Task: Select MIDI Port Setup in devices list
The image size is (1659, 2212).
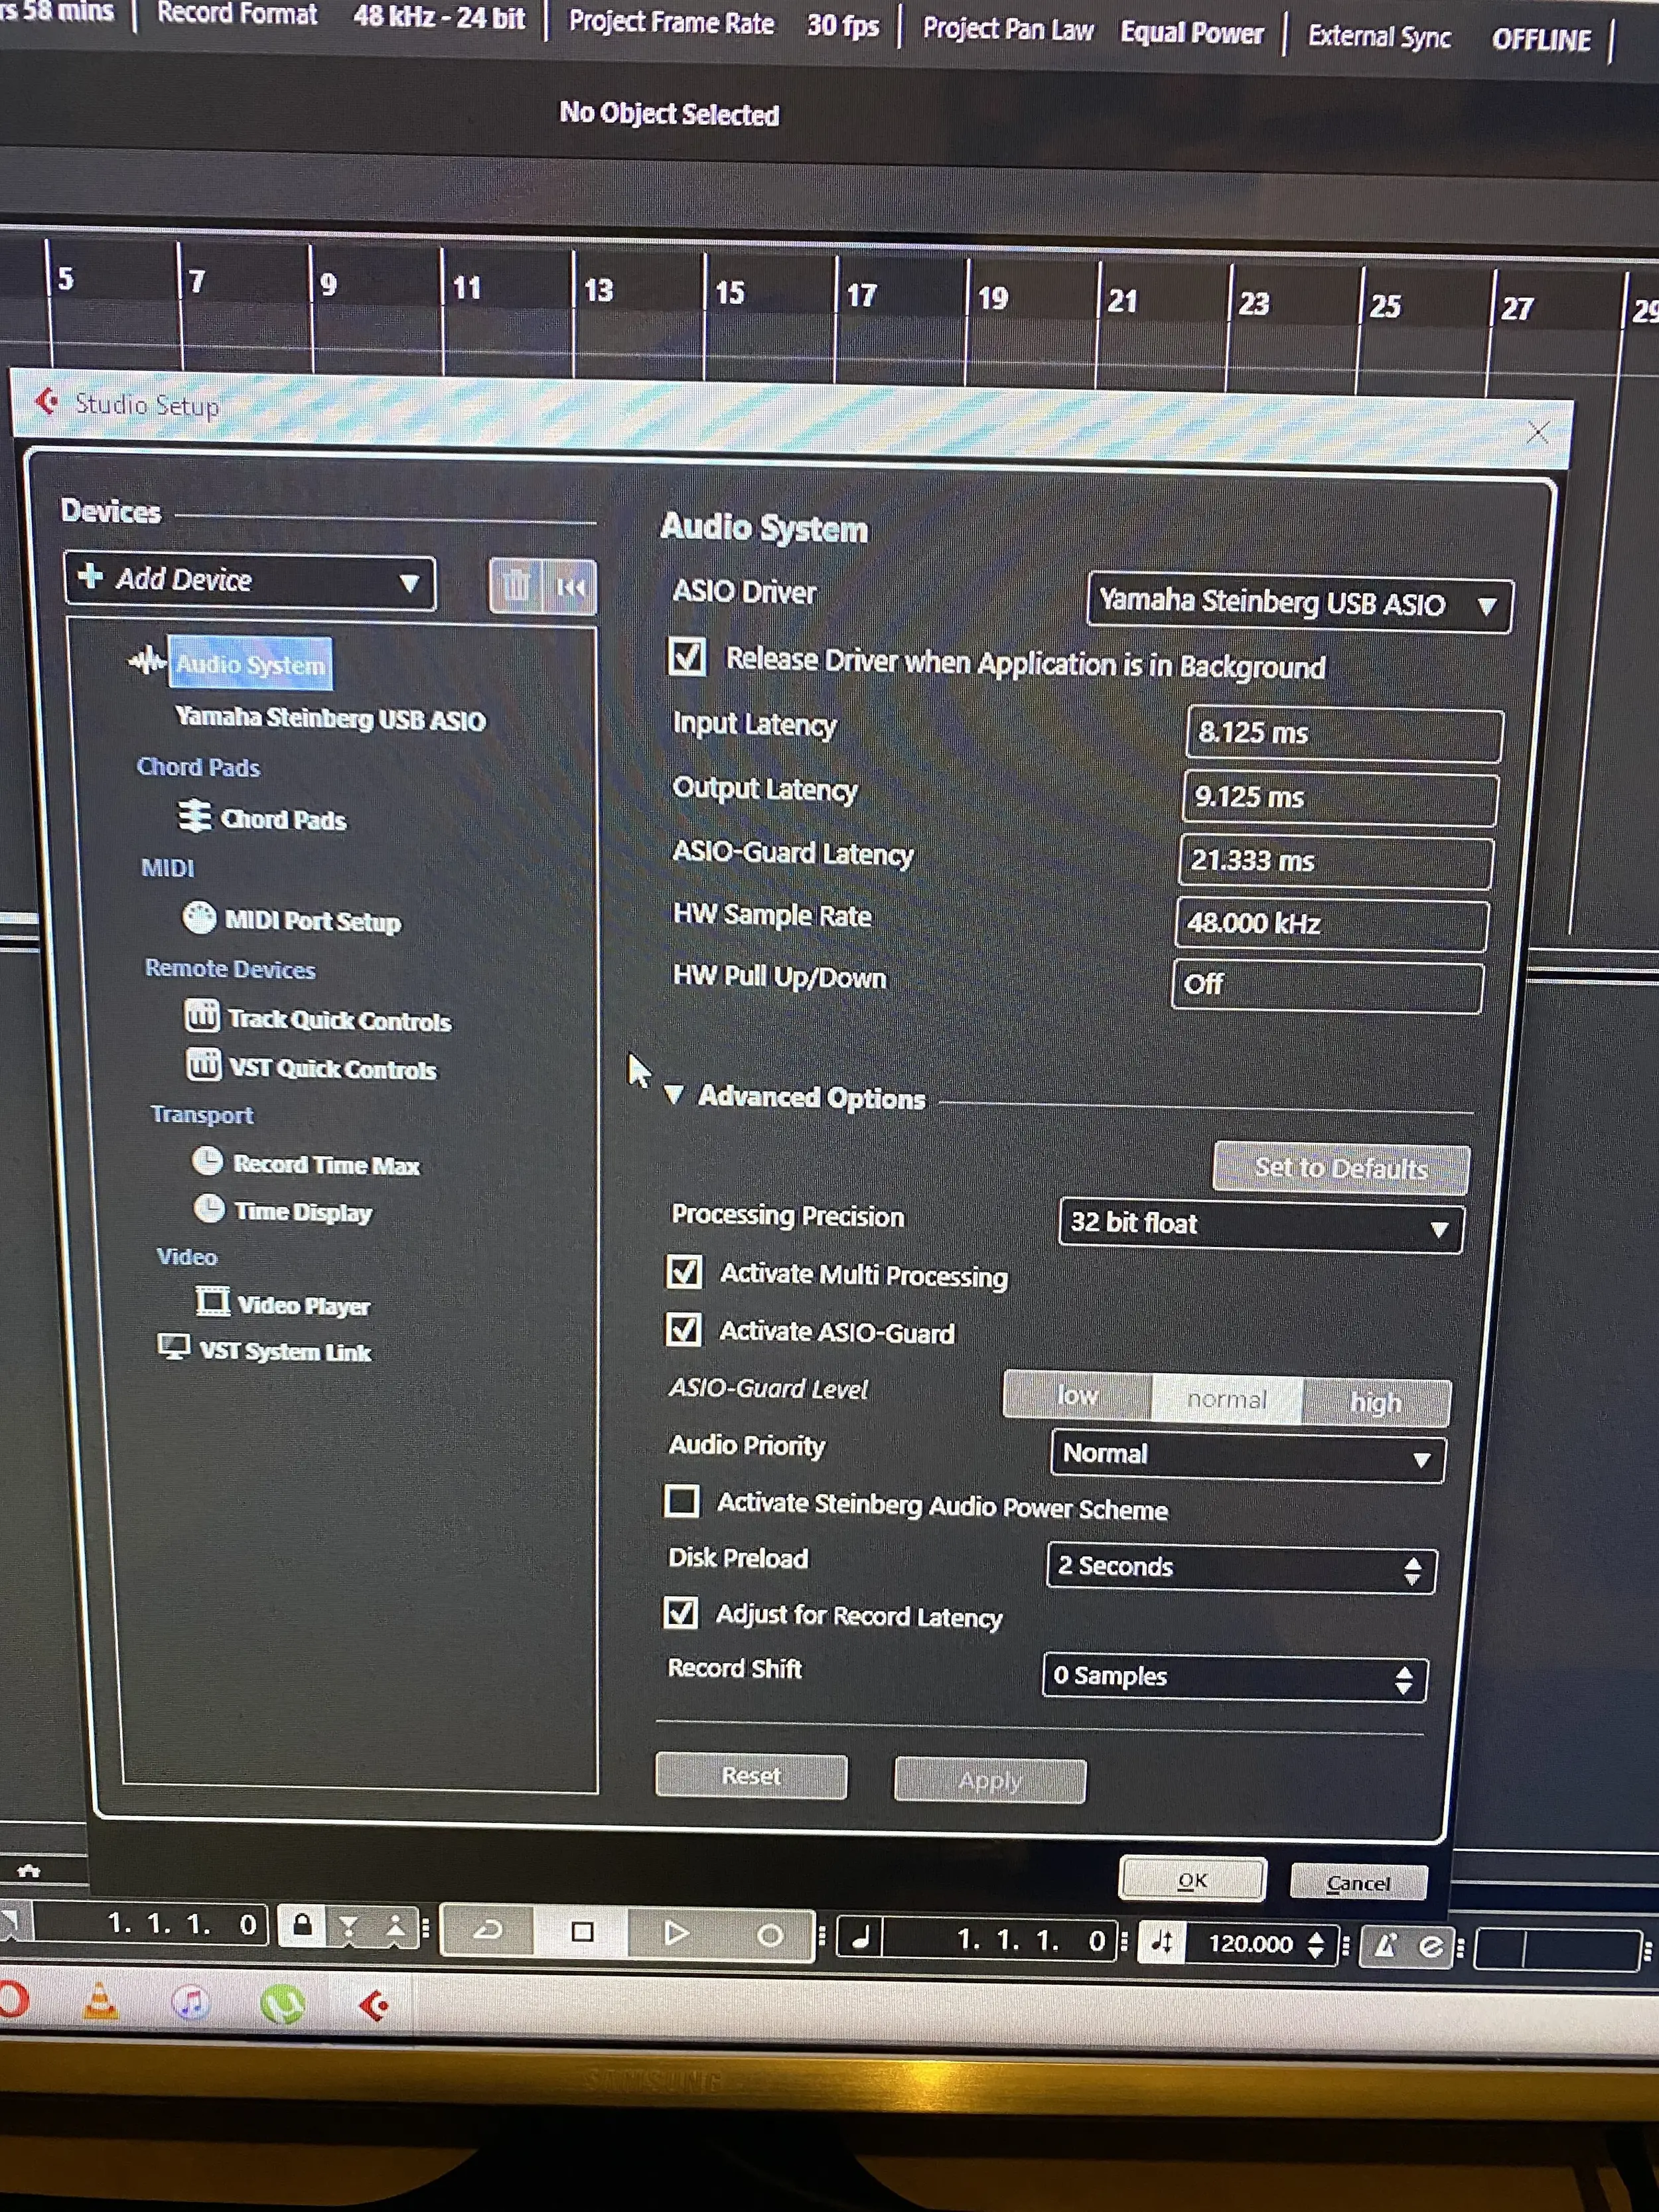Action: (x=311, y=920)
